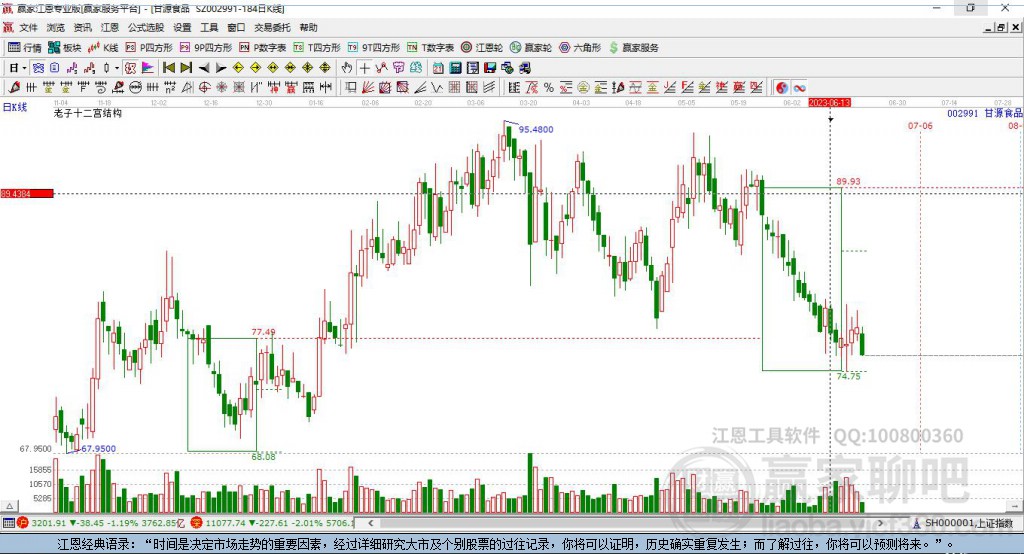1024x554 pixels.
Task: Jump to first bar icon
Action: 169,68
